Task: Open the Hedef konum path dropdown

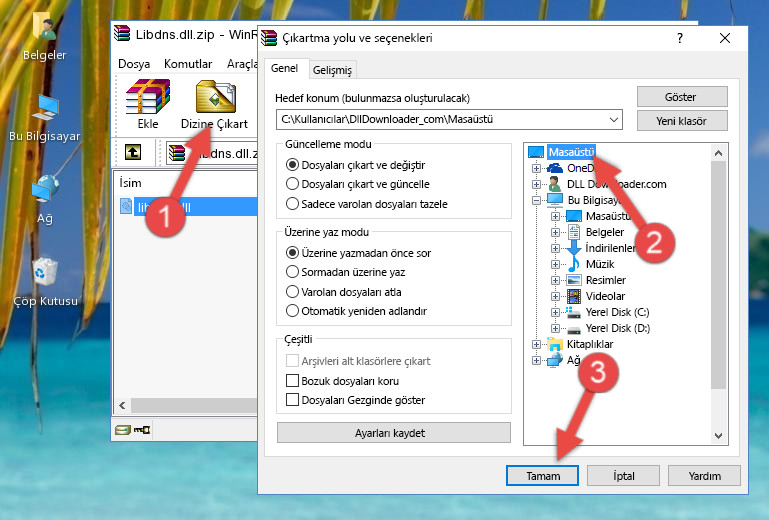Action: click(614, 120)
